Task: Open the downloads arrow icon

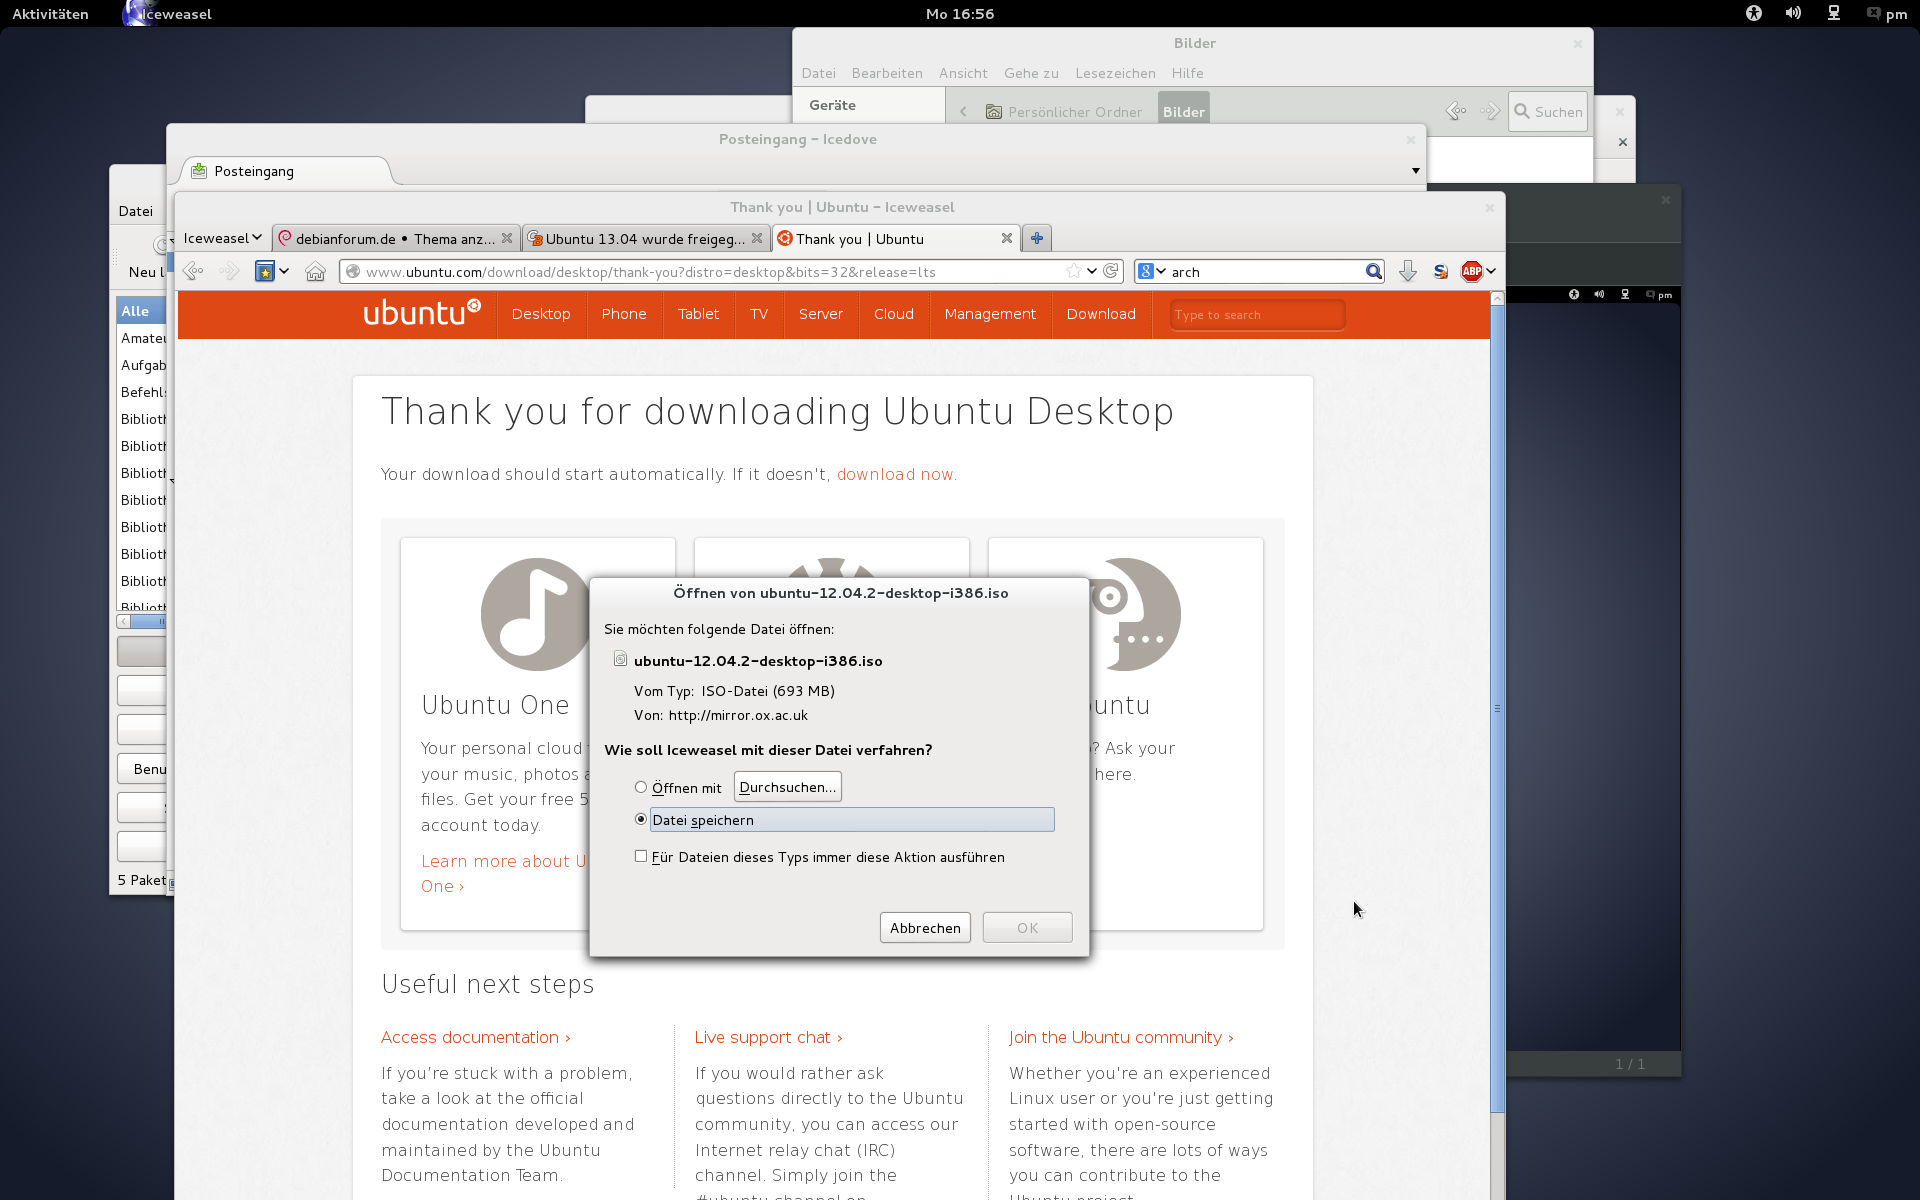Action: (1407, 271)
